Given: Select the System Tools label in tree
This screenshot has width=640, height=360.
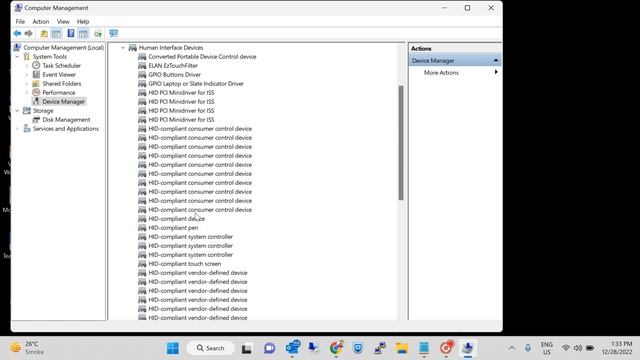Looking at the screenshot, I should [49, 57].
